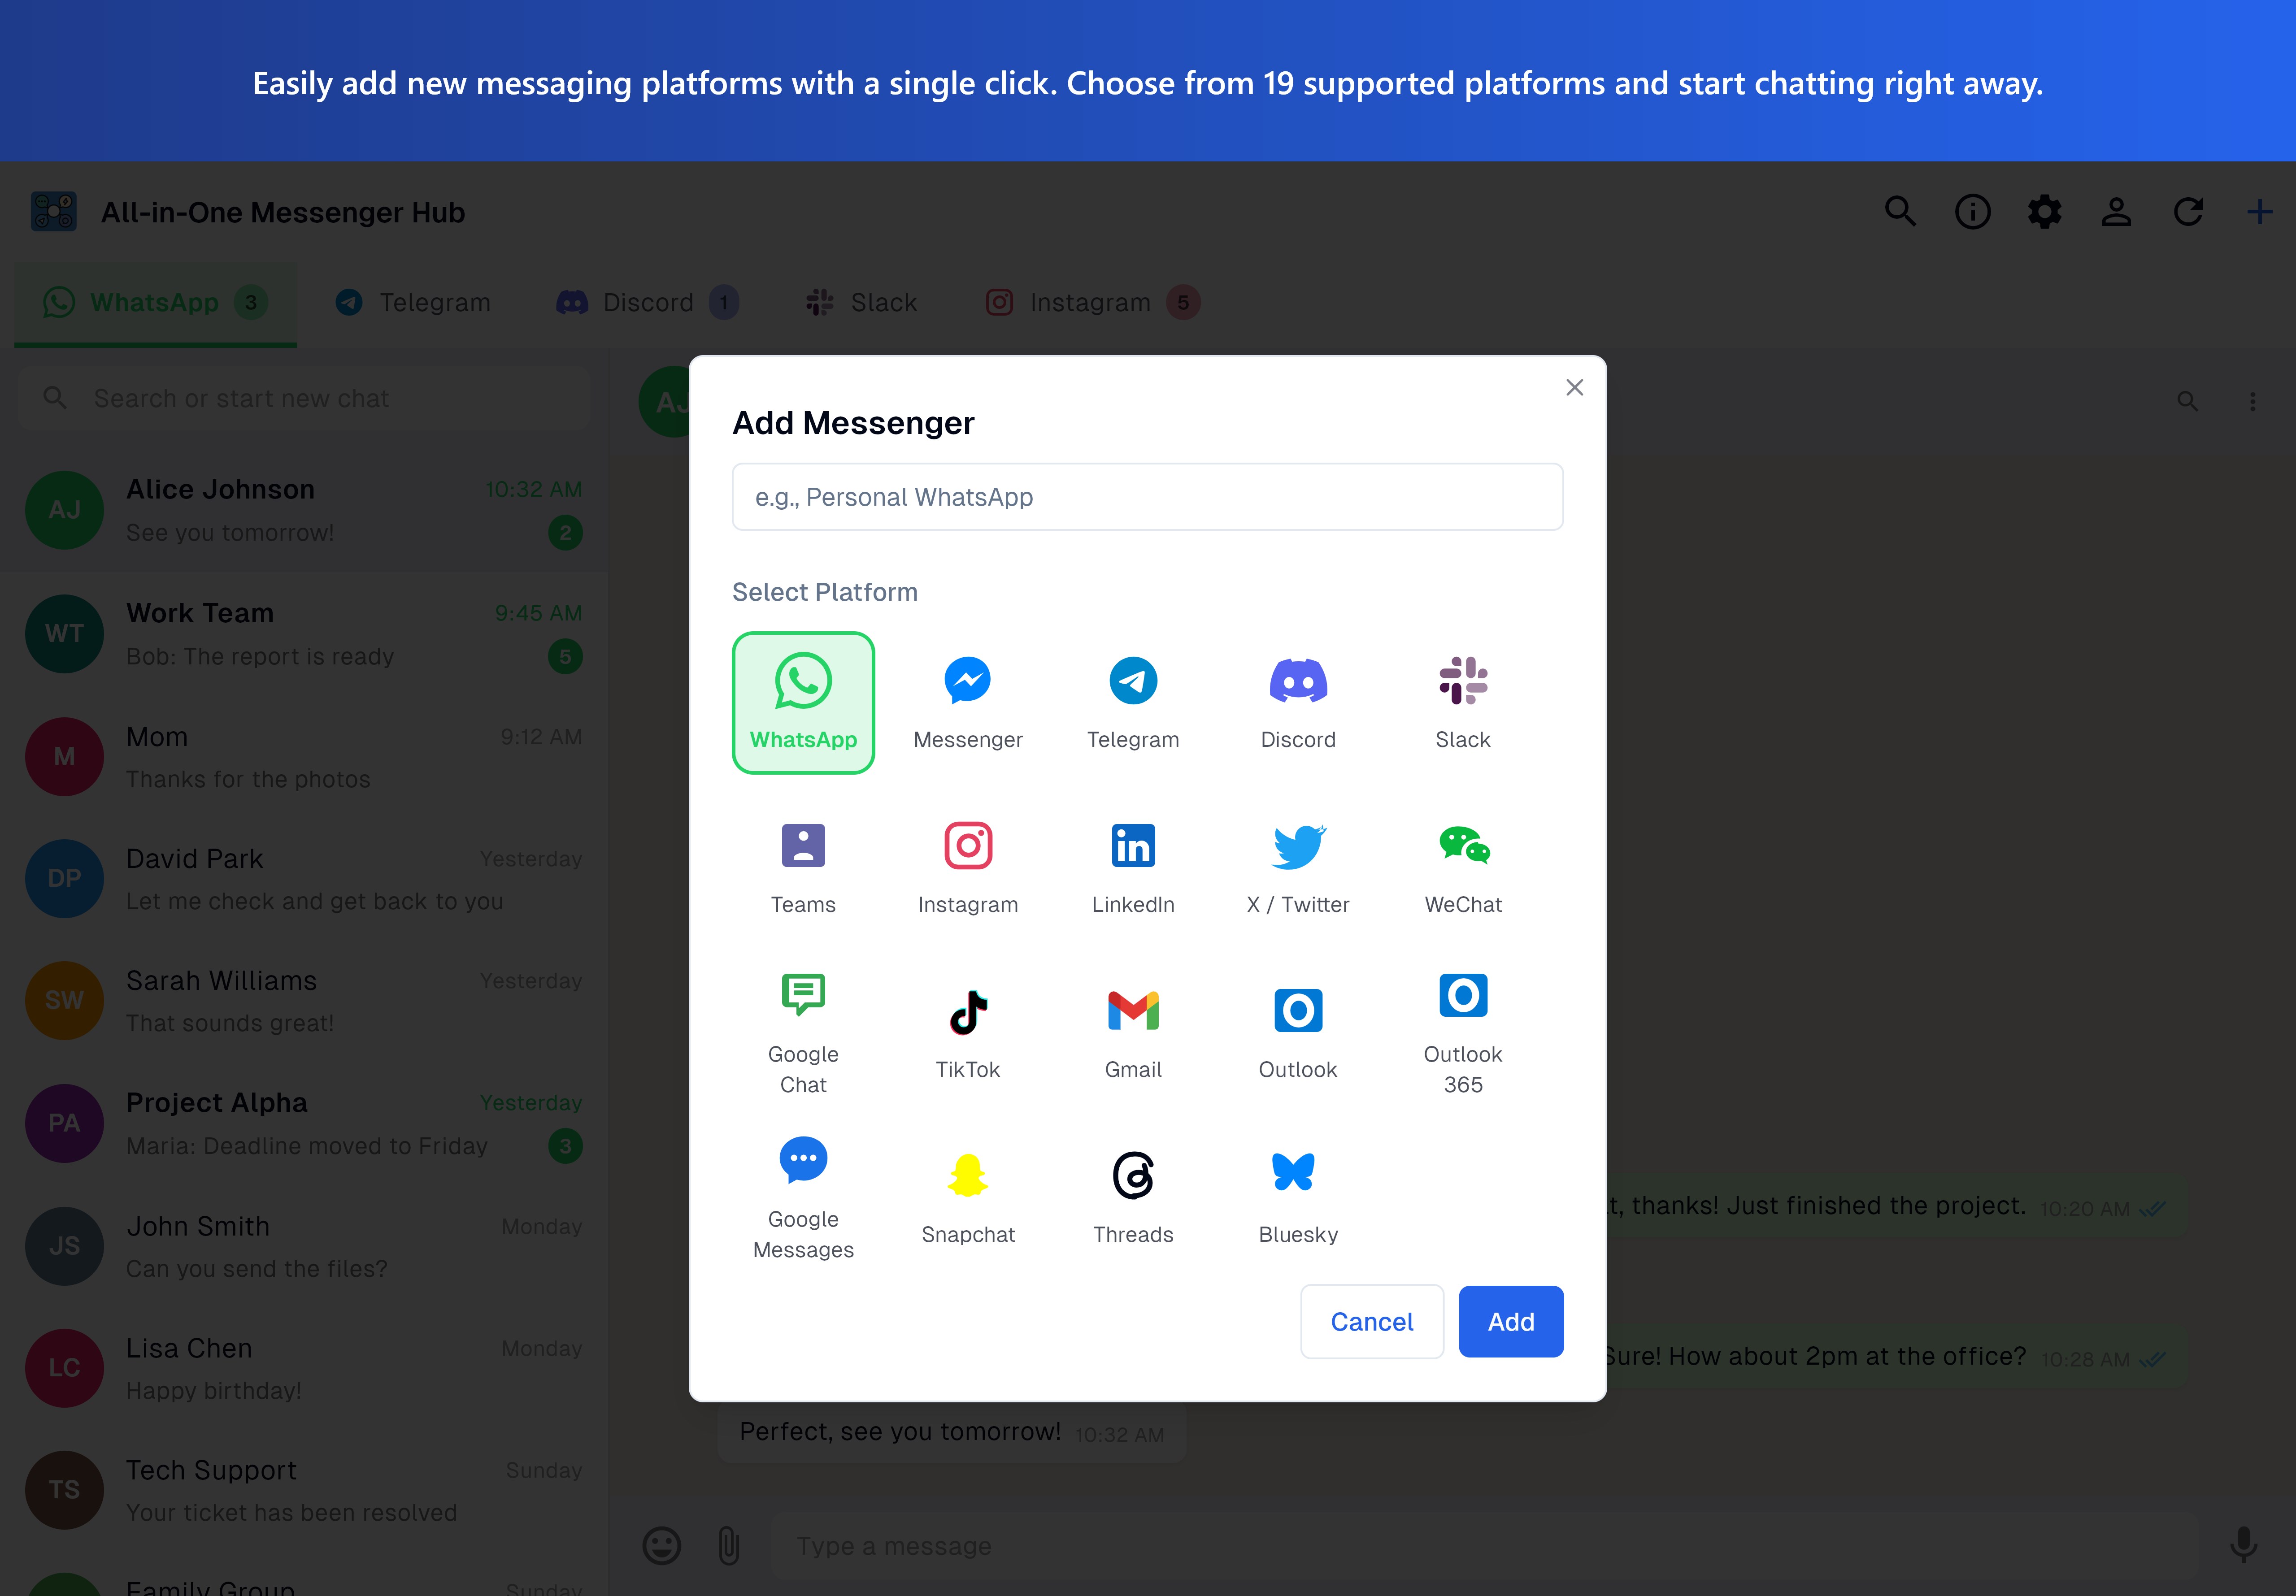Select Threads platform
This screenshot has height=1596, width=2296.
point(1133,1197)
